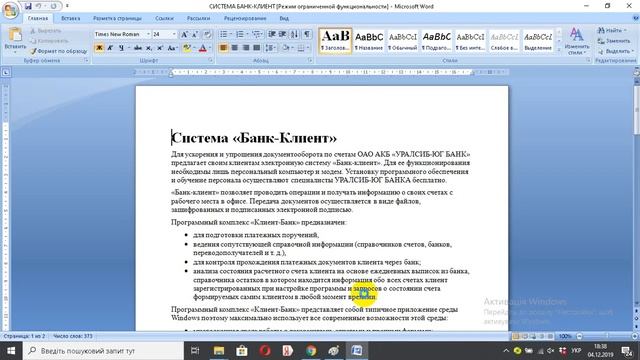Apply the Название style

coord(369,41)
